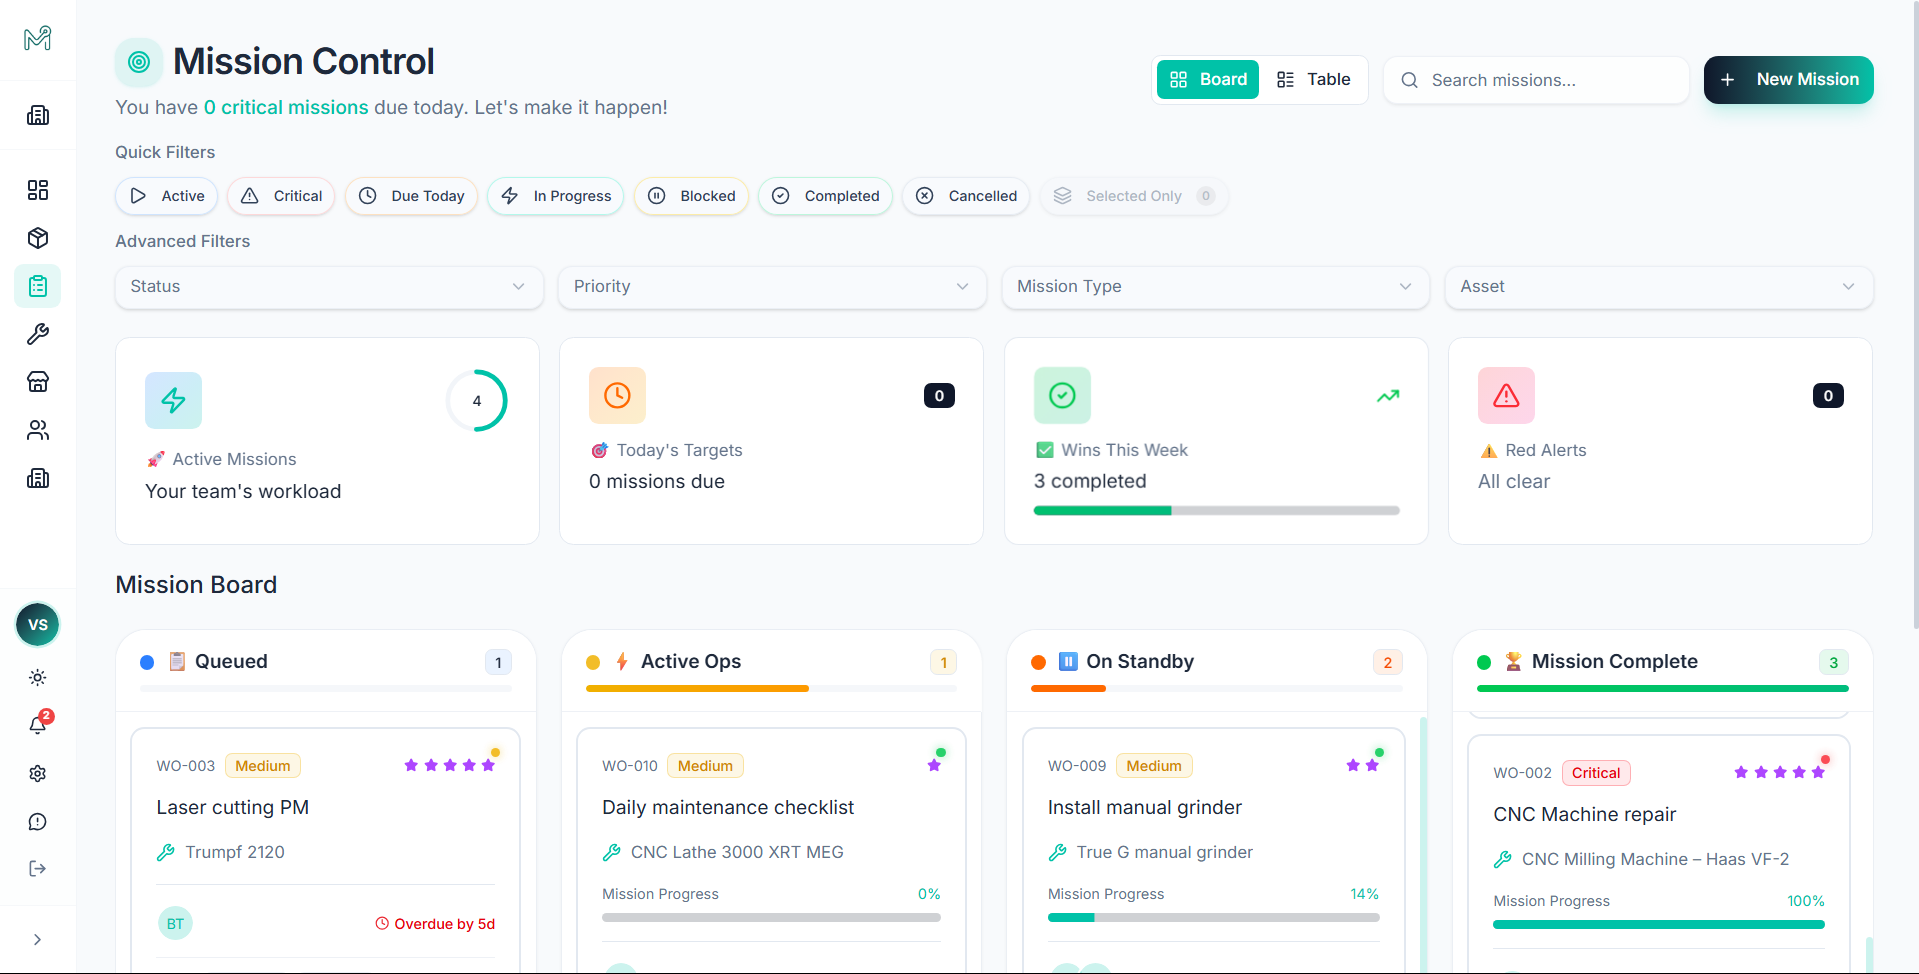Open notifications bell with badge

(38, 725)
